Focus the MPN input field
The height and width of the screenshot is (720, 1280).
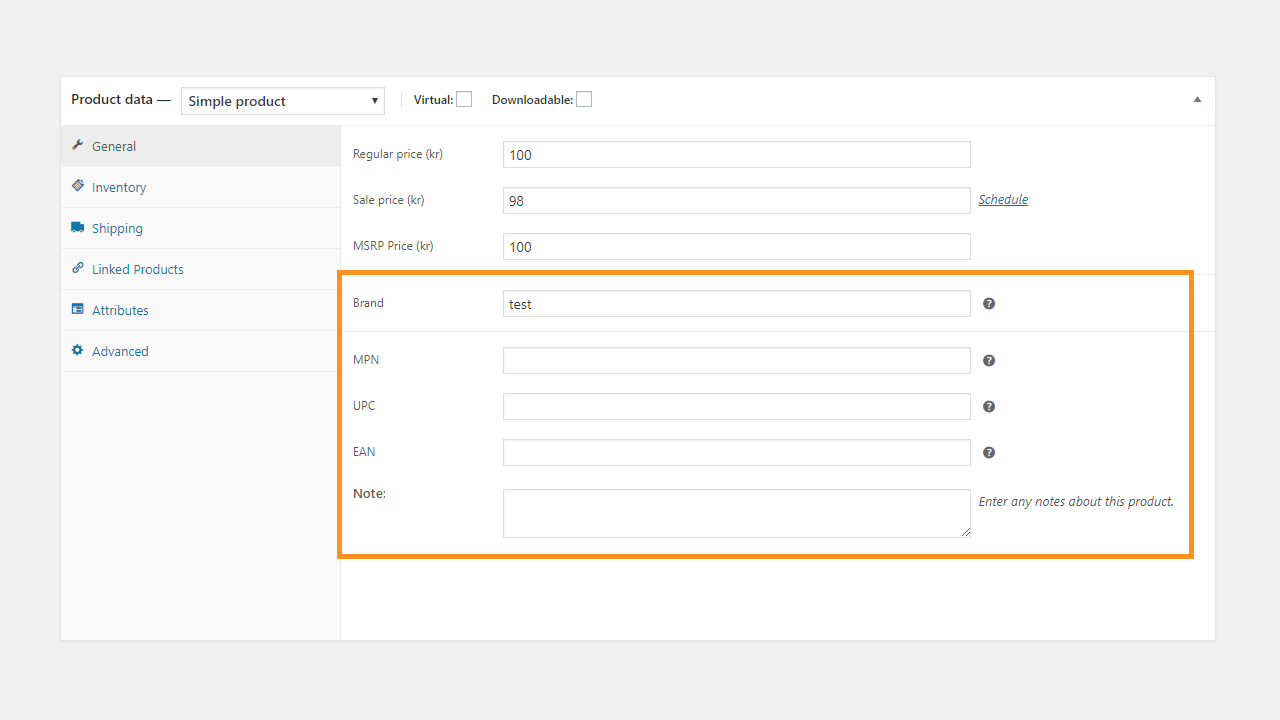[737, 360]
